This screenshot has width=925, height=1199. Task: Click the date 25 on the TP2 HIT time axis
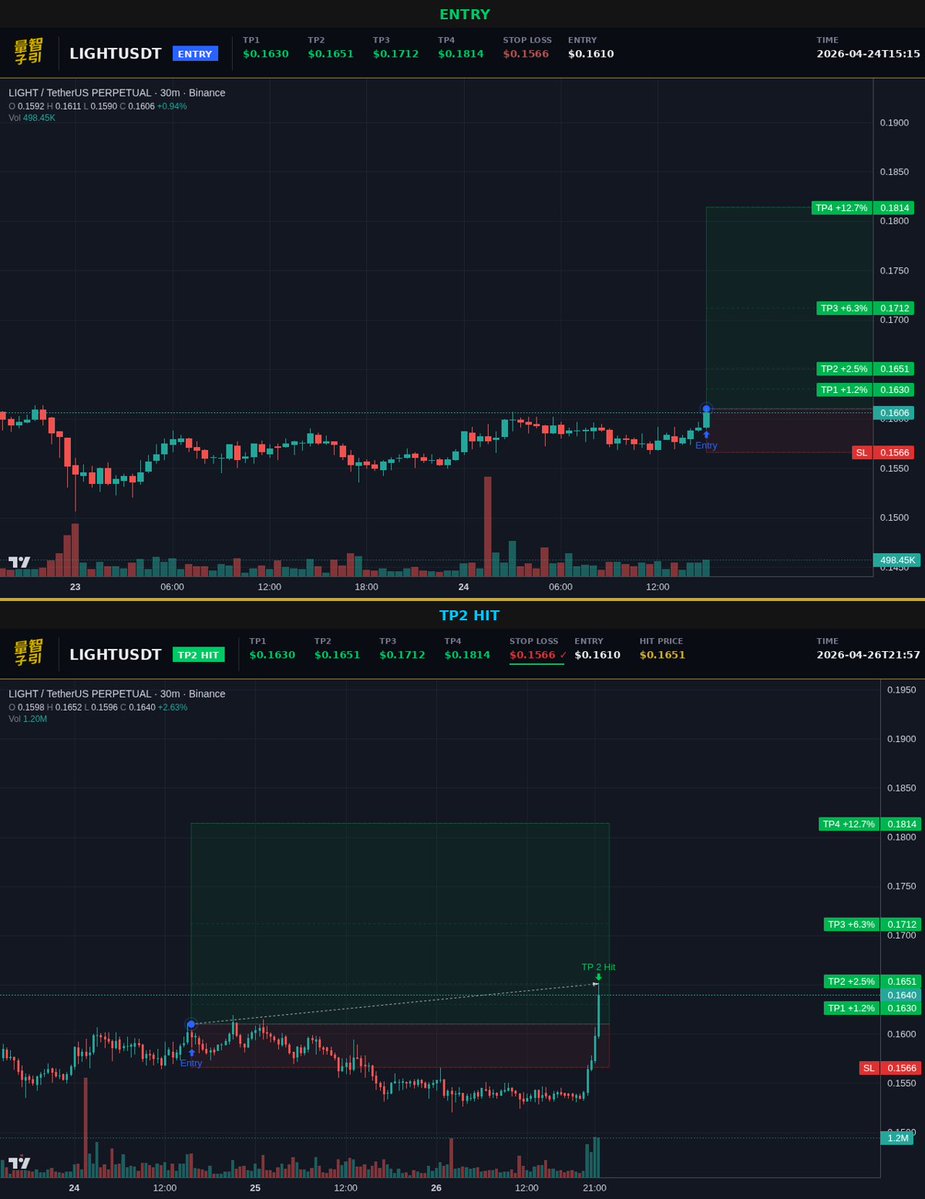click(255, 1188)
